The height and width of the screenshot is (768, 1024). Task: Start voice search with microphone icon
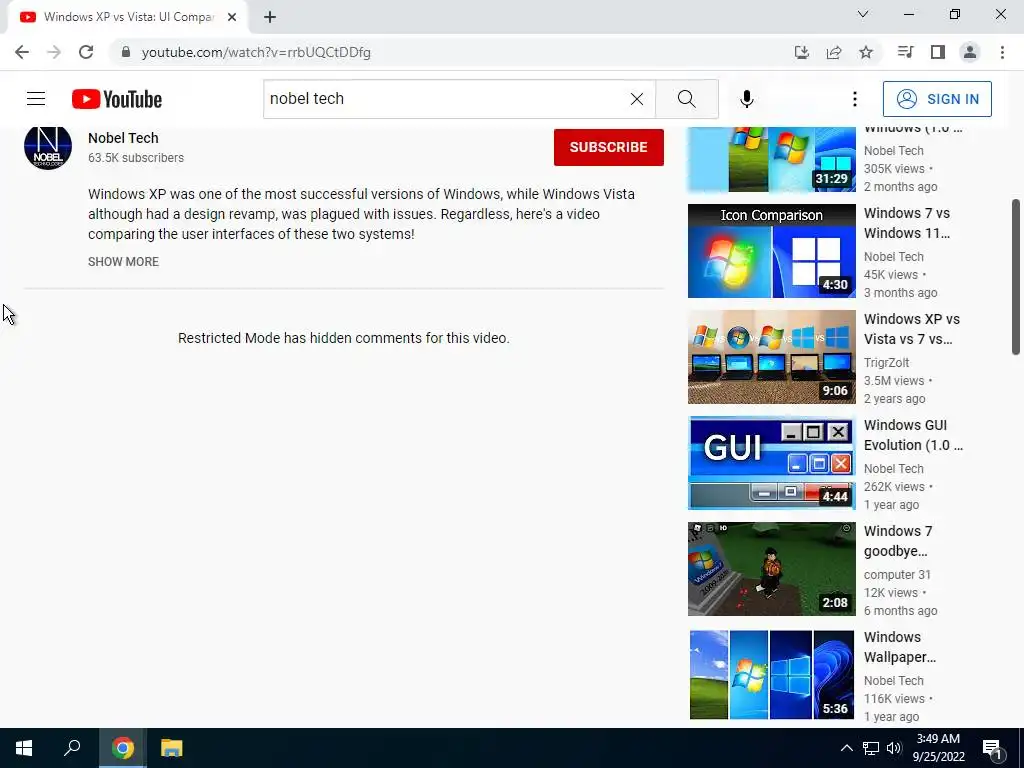[x=746, y=99]
